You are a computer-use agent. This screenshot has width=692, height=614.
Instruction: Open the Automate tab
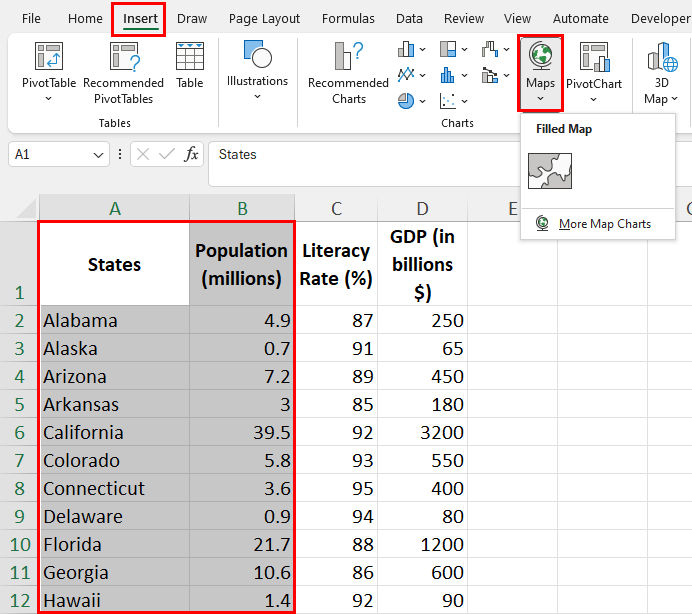click(x=581, y=19)
